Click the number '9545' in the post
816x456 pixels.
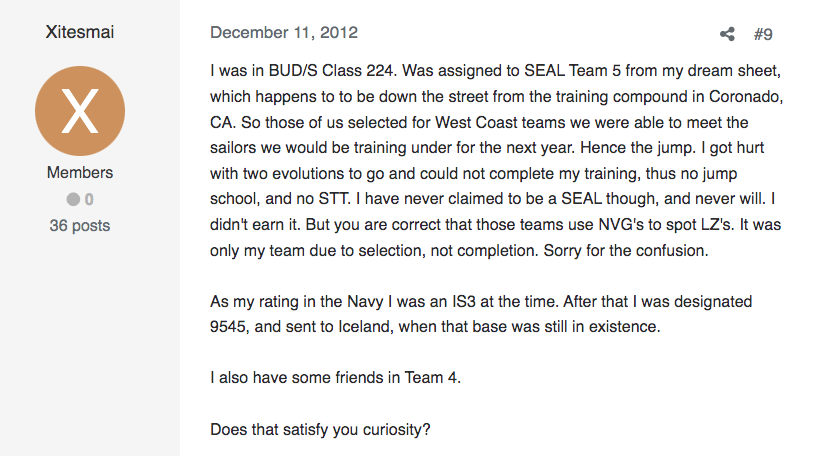227,326
